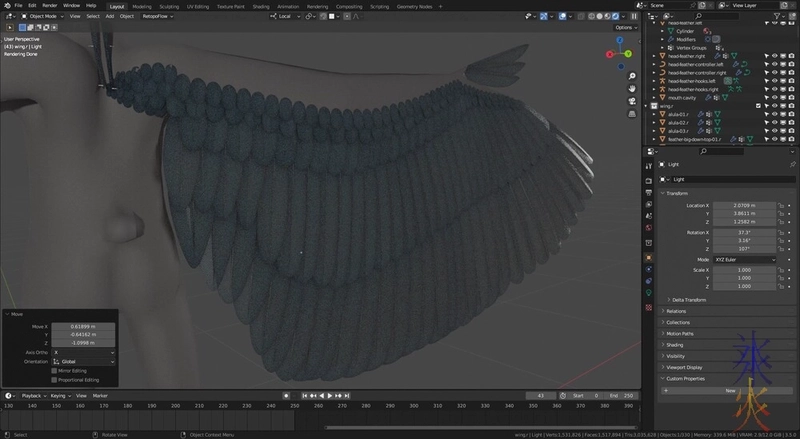
Task: Hide mouth cavity object via eye icon
Action: point(774,98)
